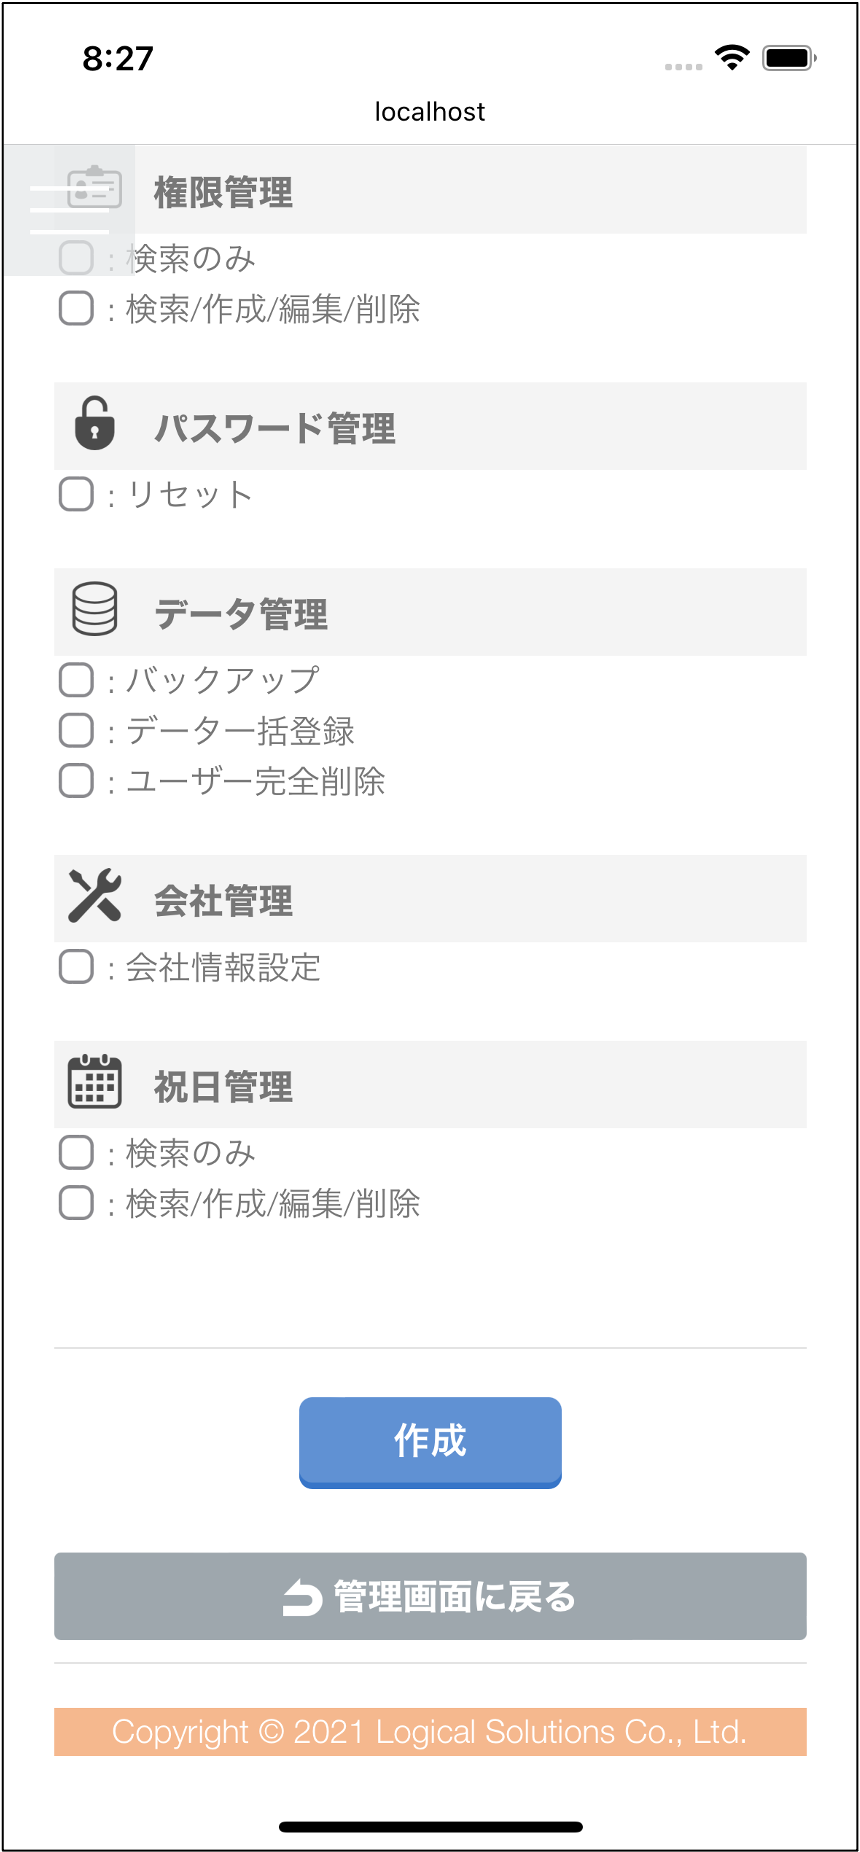Click the 管理画面に戻る button
Screen dimensions: 860x1852
pyautogui.click(x=430, y=1596)
